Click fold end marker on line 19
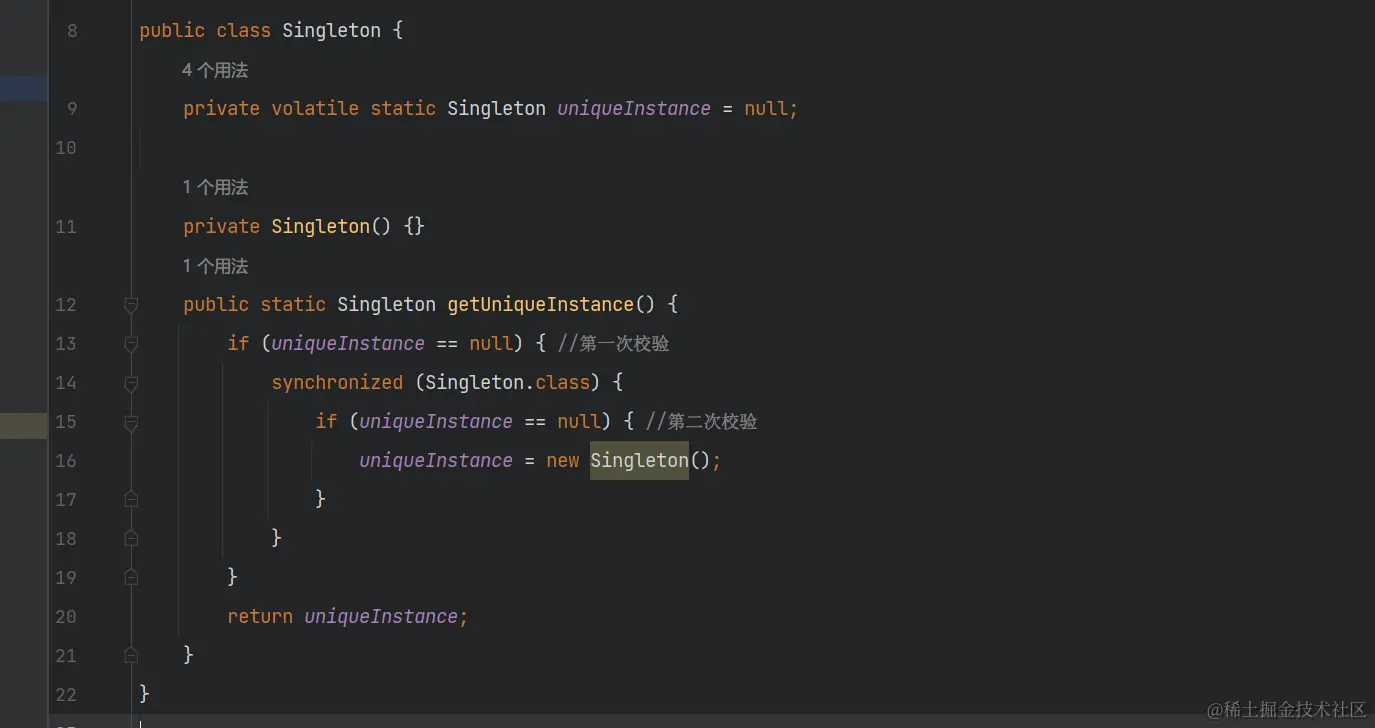 pyautogui.click(x=131, y=577)
